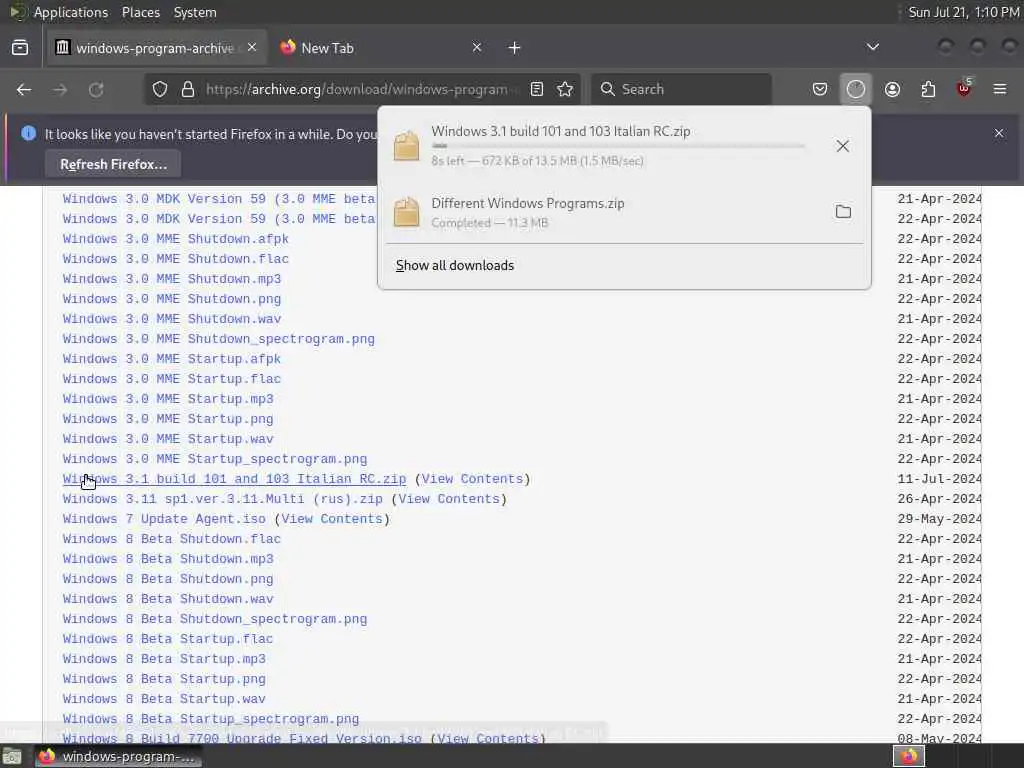This screenshot has height=768, width=1024.
Task: Download Windows 3.11 sp1 Multi (rus).zip
Action: tap(223, 499)
